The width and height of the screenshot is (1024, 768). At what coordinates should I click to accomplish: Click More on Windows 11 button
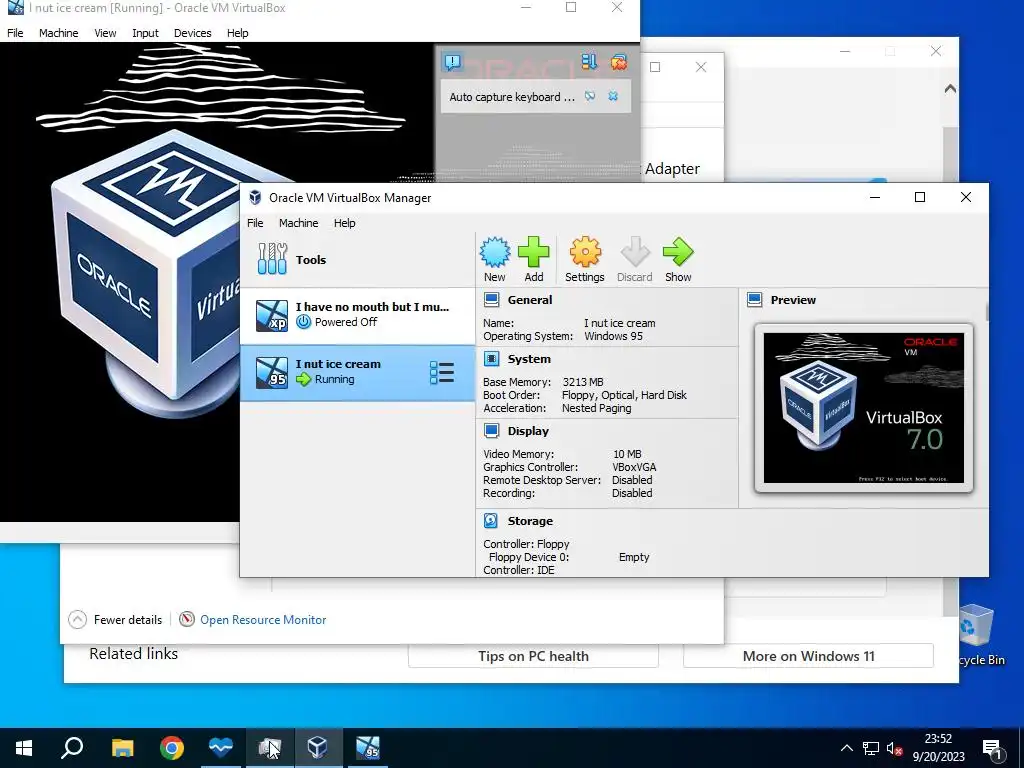coord(808,656)
